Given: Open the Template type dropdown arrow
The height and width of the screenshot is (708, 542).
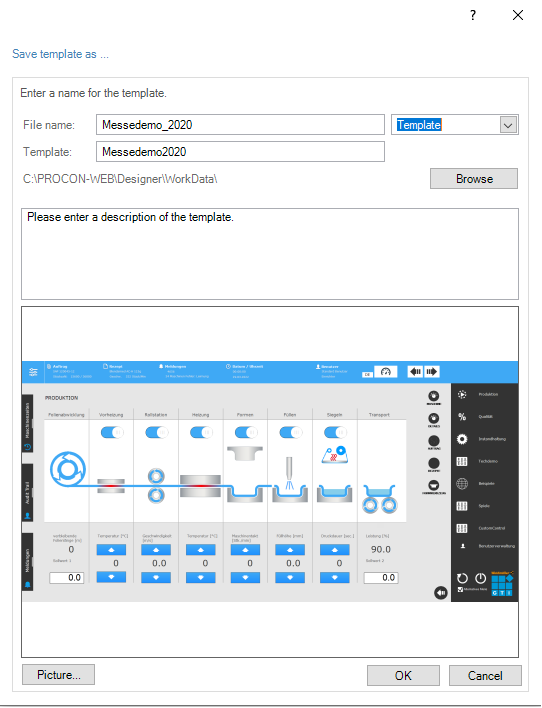Looking at the screenshot, I should pyautogui.click(x=508, y=125).
